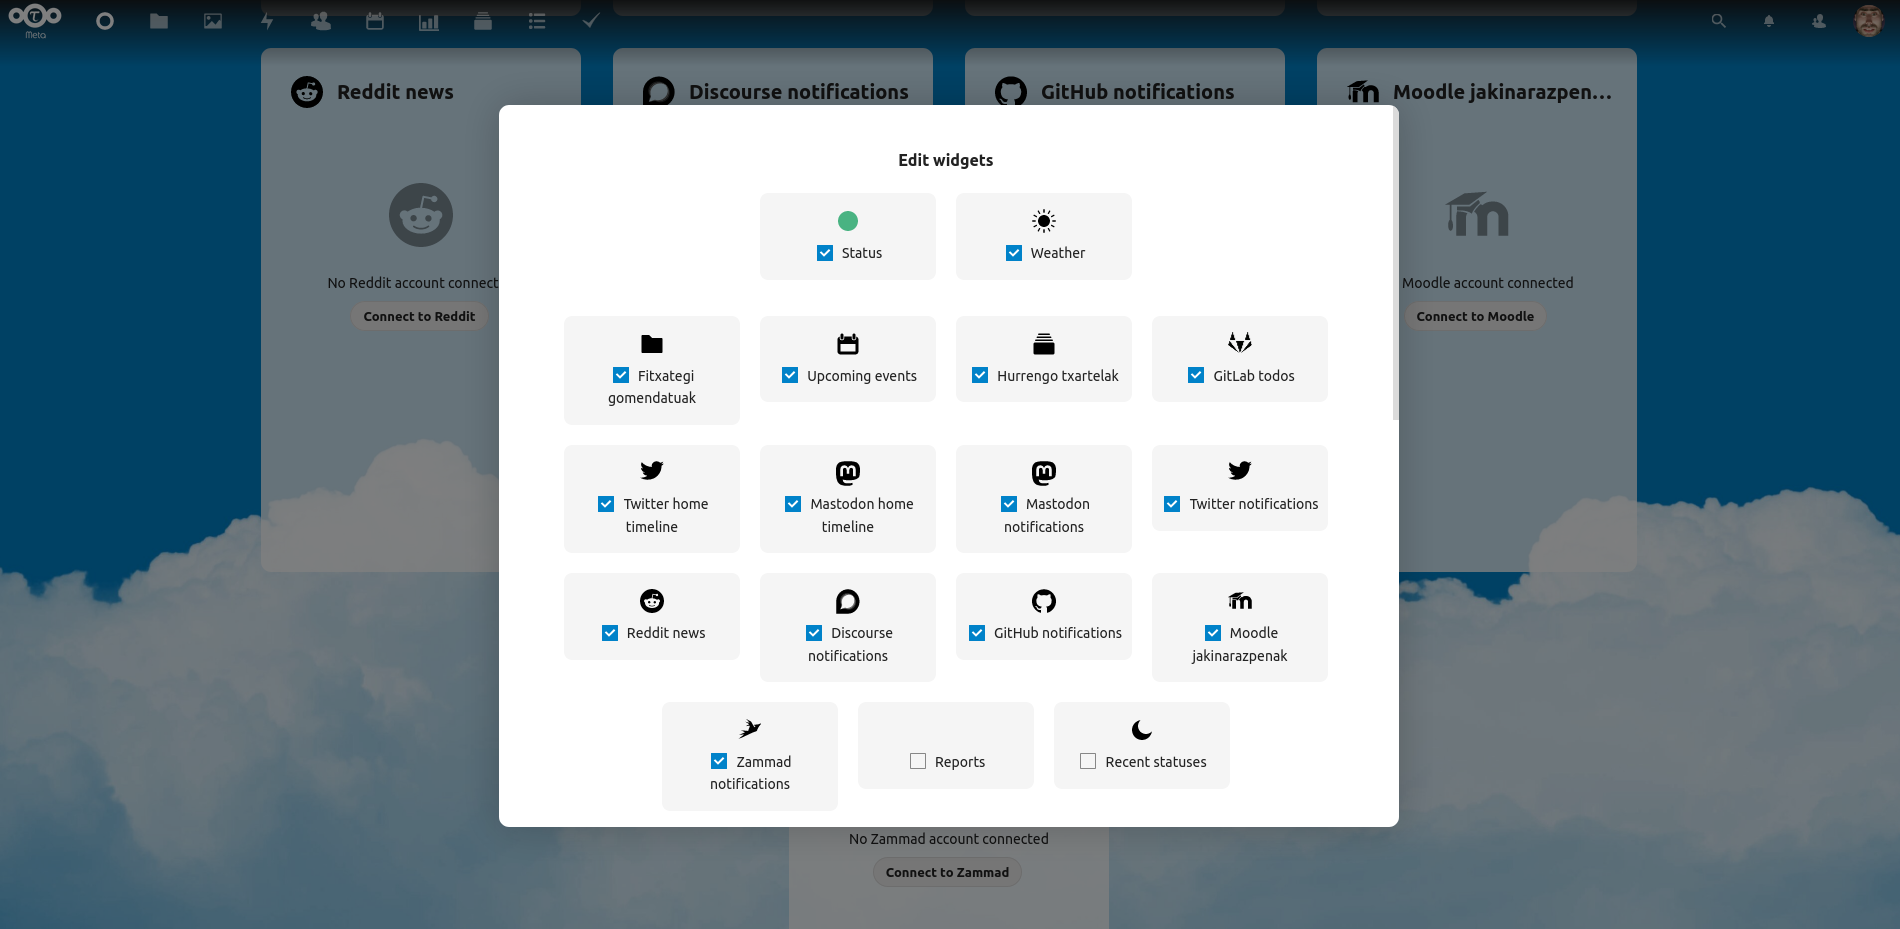
Task: Enable the Reports widget checkbox
Action: click(x=918, y=762)
